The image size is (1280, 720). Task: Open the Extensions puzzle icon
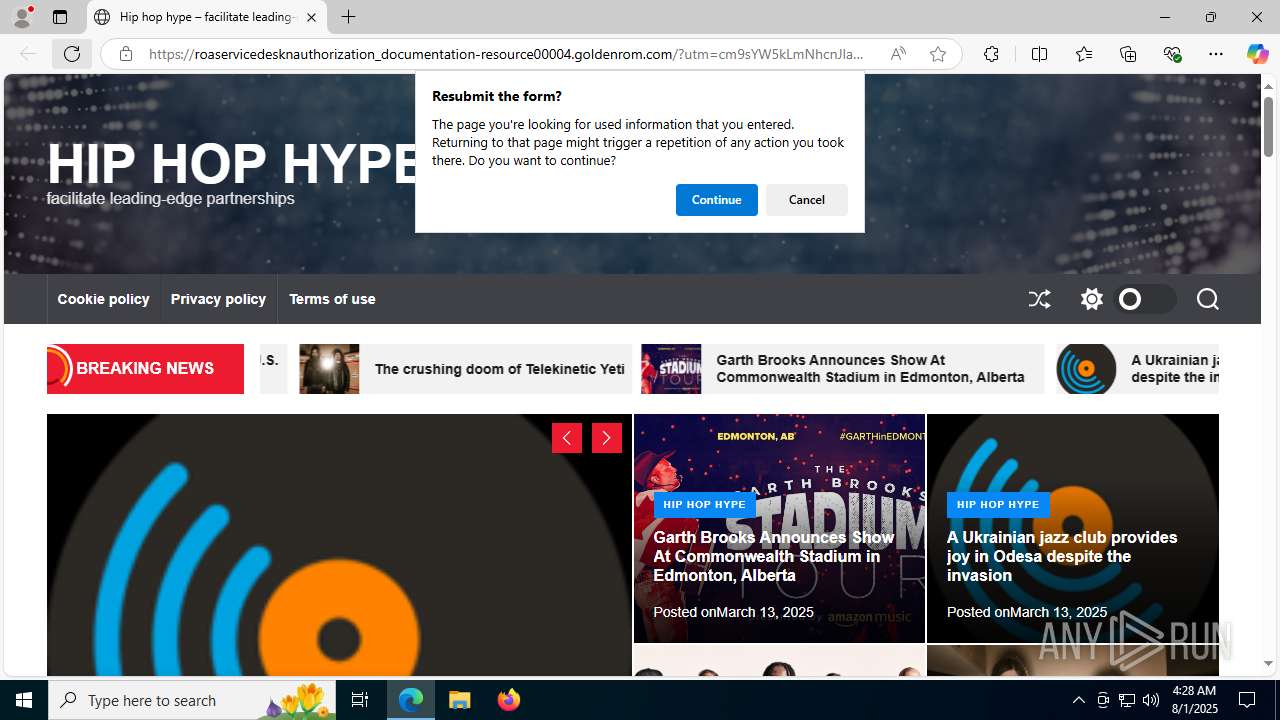991,54
